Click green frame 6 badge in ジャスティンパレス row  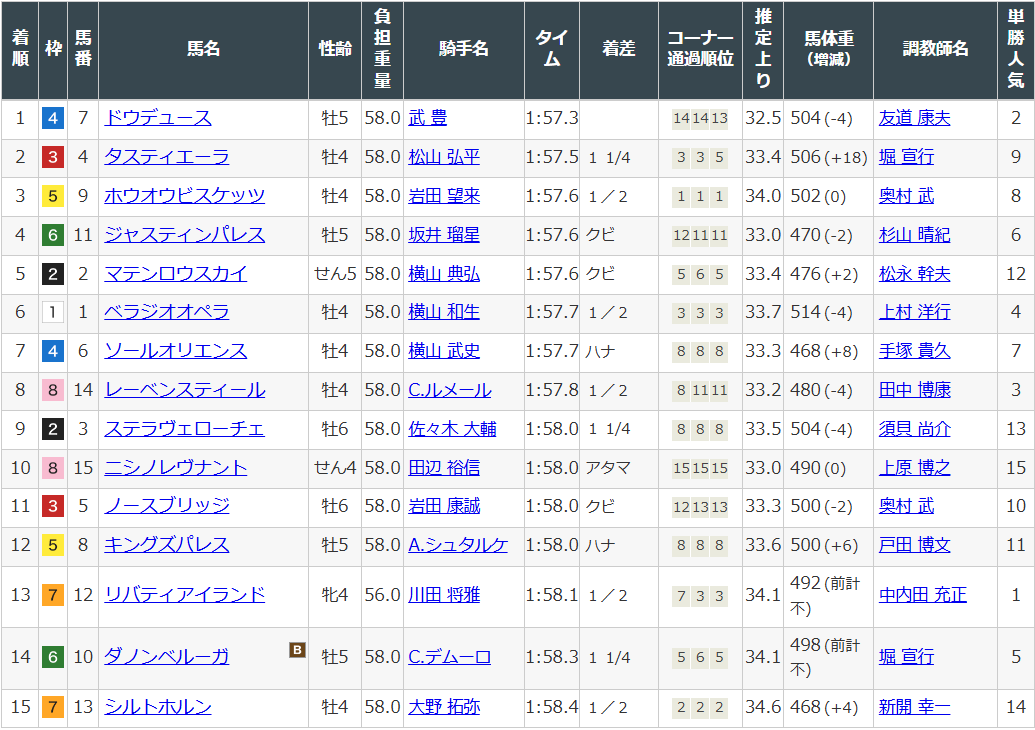click(x=53, y=236)
